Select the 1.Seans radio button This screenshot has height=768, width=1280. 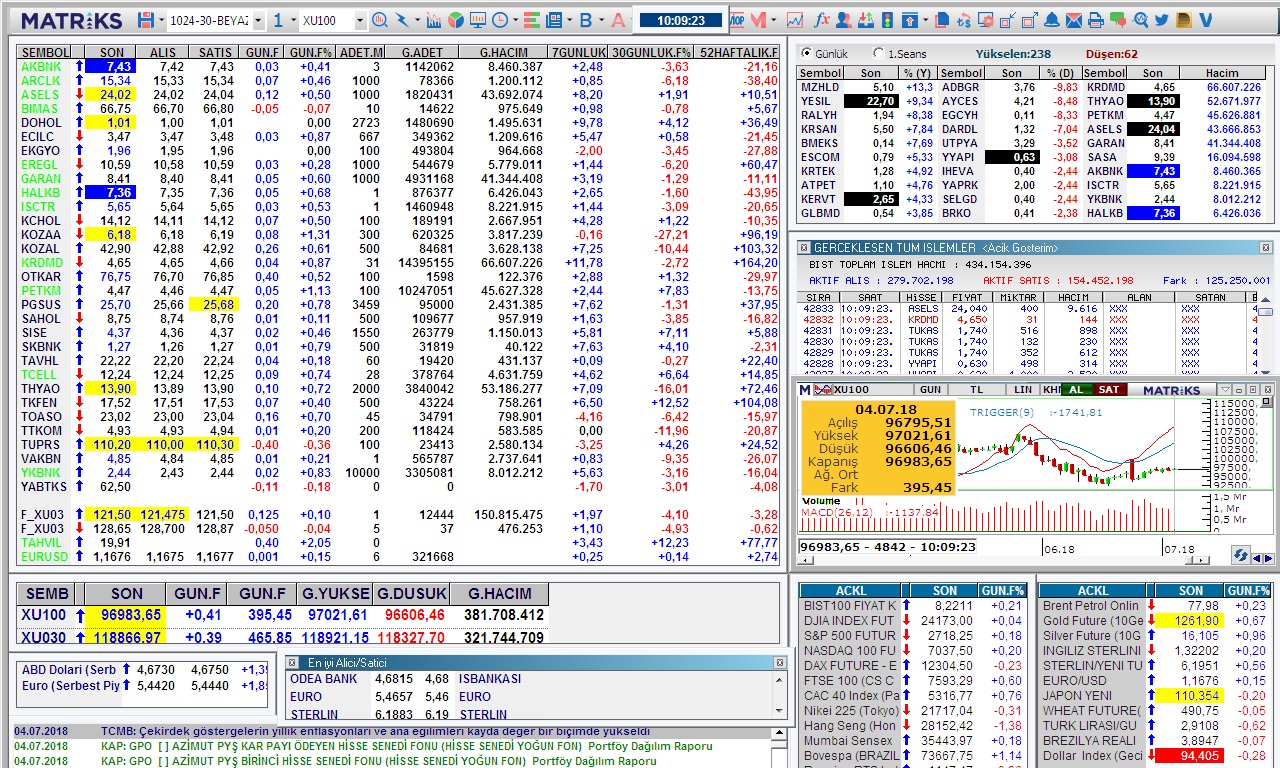click(878, 54)
